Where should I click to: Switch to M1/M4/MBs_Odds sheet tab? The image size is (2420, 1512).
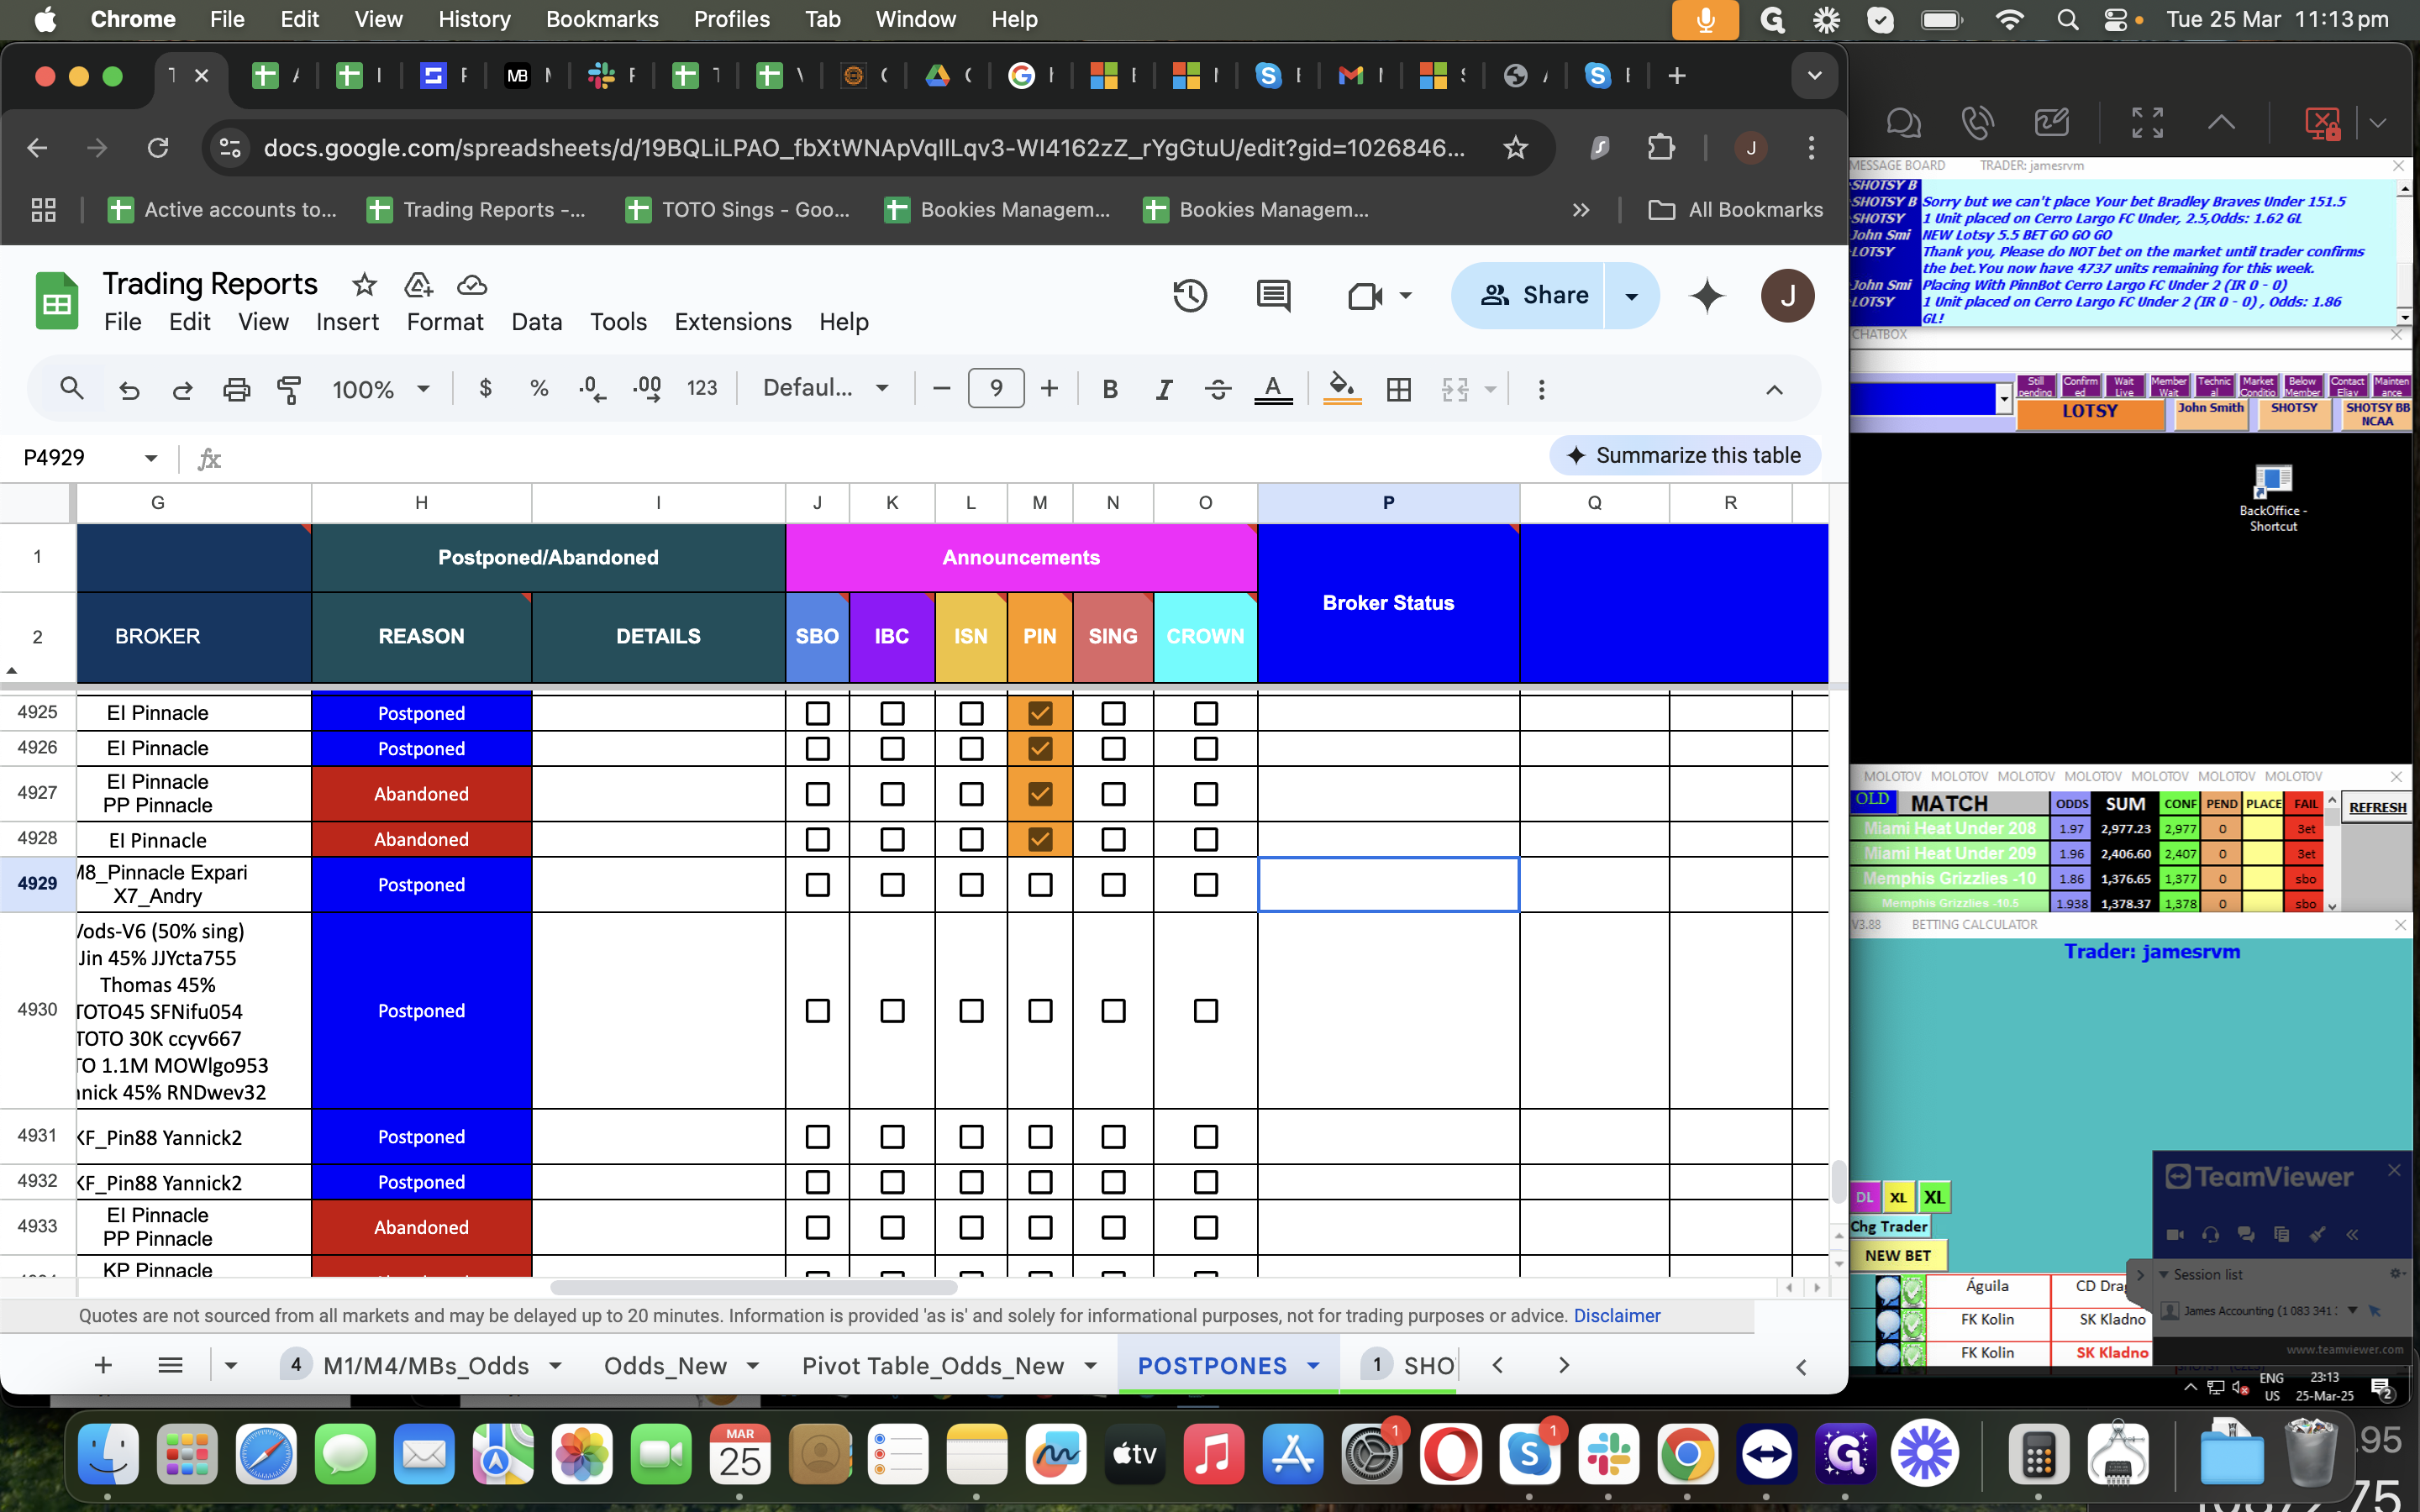pos(426,1366)
